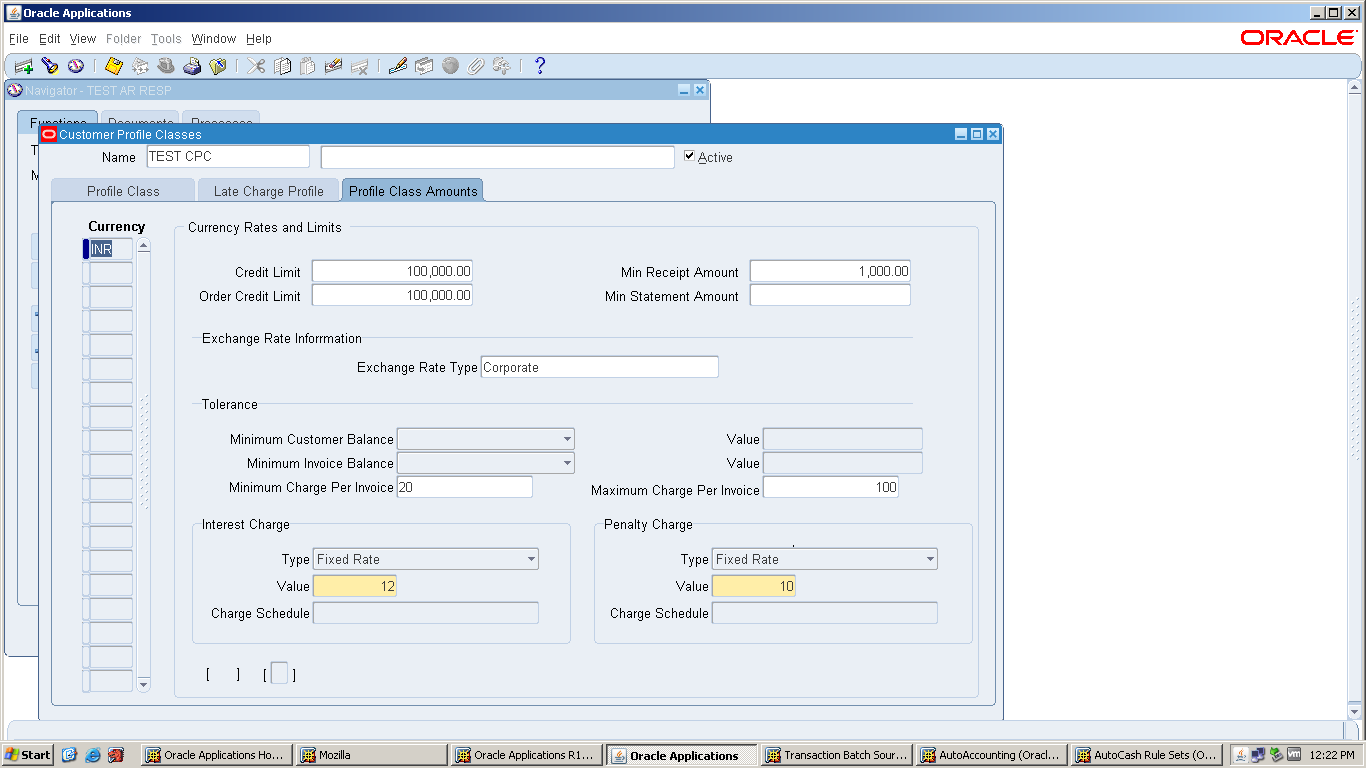
Task: Click the Copy toolbar icon
Action: (x=281, y=66)
